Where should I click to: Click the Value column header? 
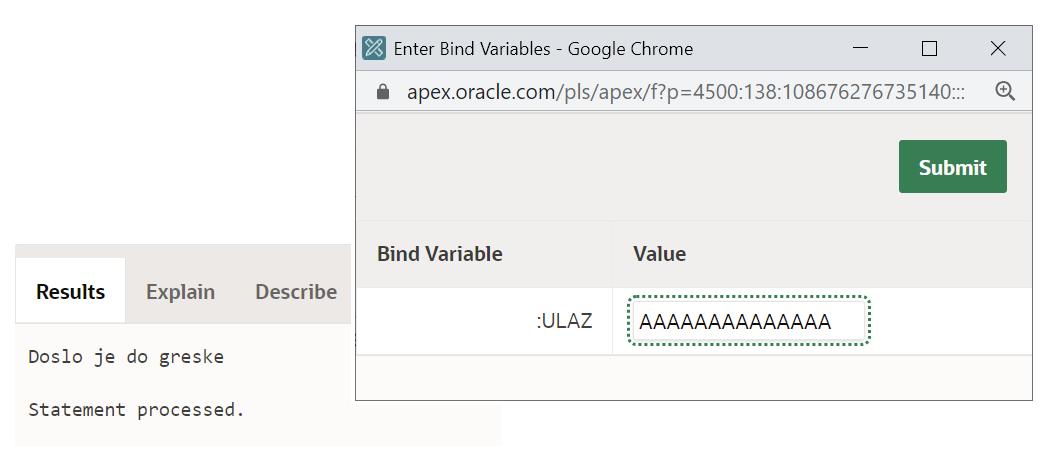(659, 254)
